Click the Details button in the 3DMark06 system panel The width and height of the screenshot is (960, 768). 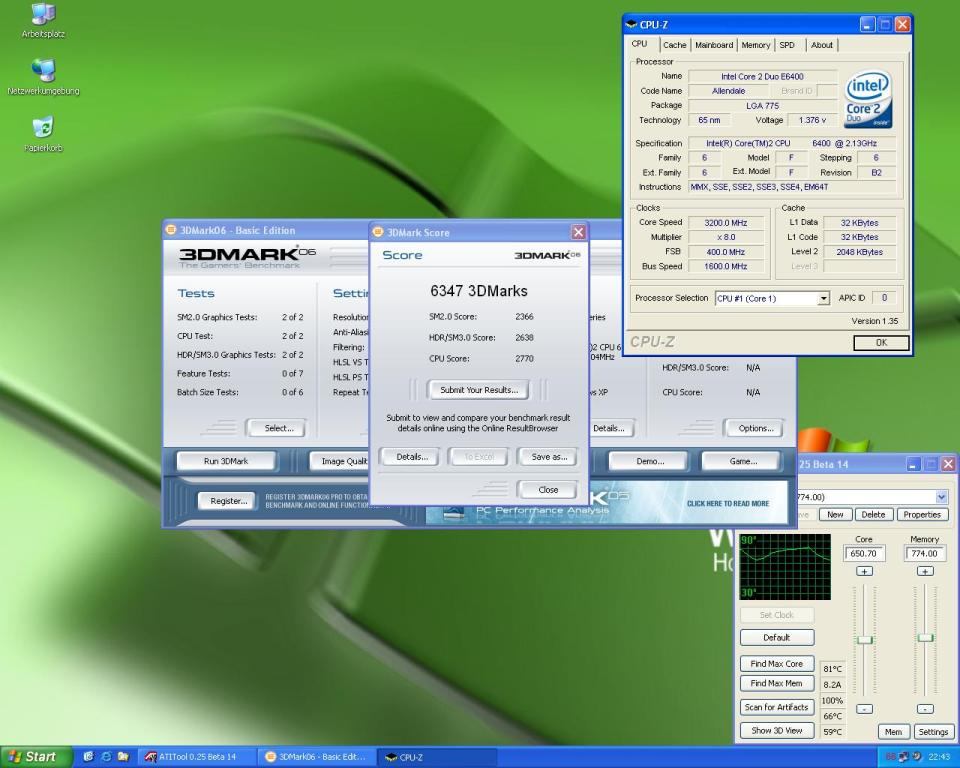click(610, 428)
